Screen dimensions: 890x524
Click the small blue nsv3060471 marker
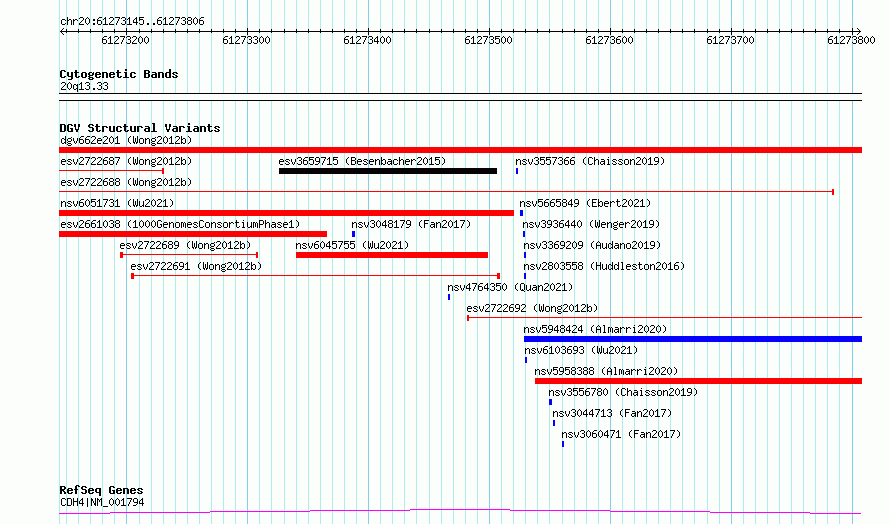click(563, 444)
